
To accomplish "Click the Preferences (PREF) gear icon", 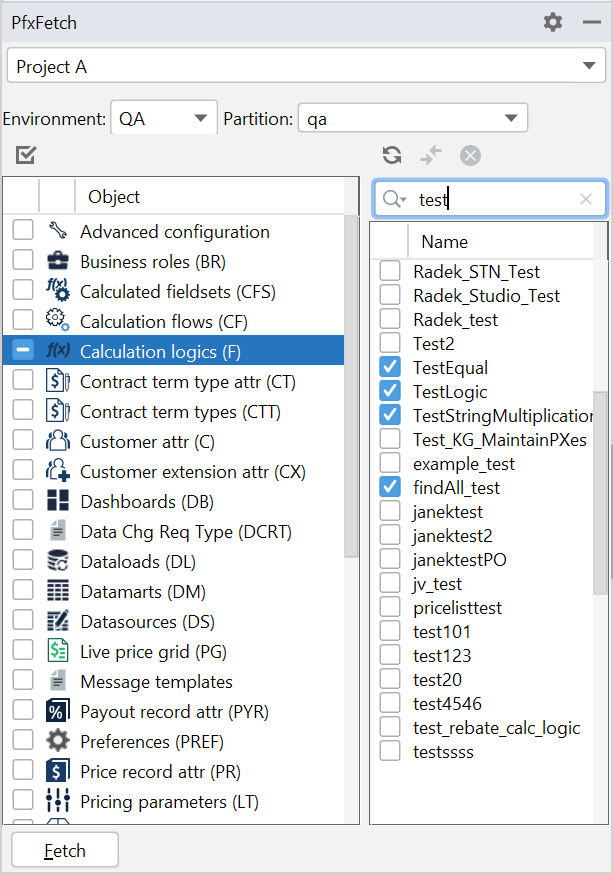I will coord(58,742).
